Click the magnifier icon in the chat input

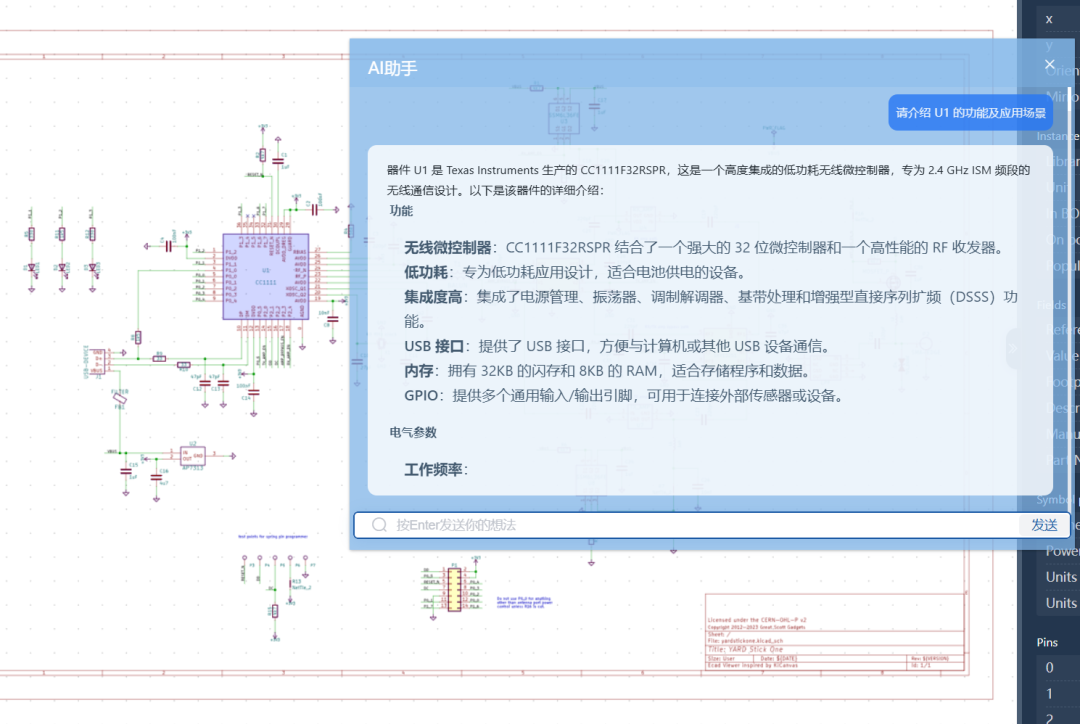[380, 525]
